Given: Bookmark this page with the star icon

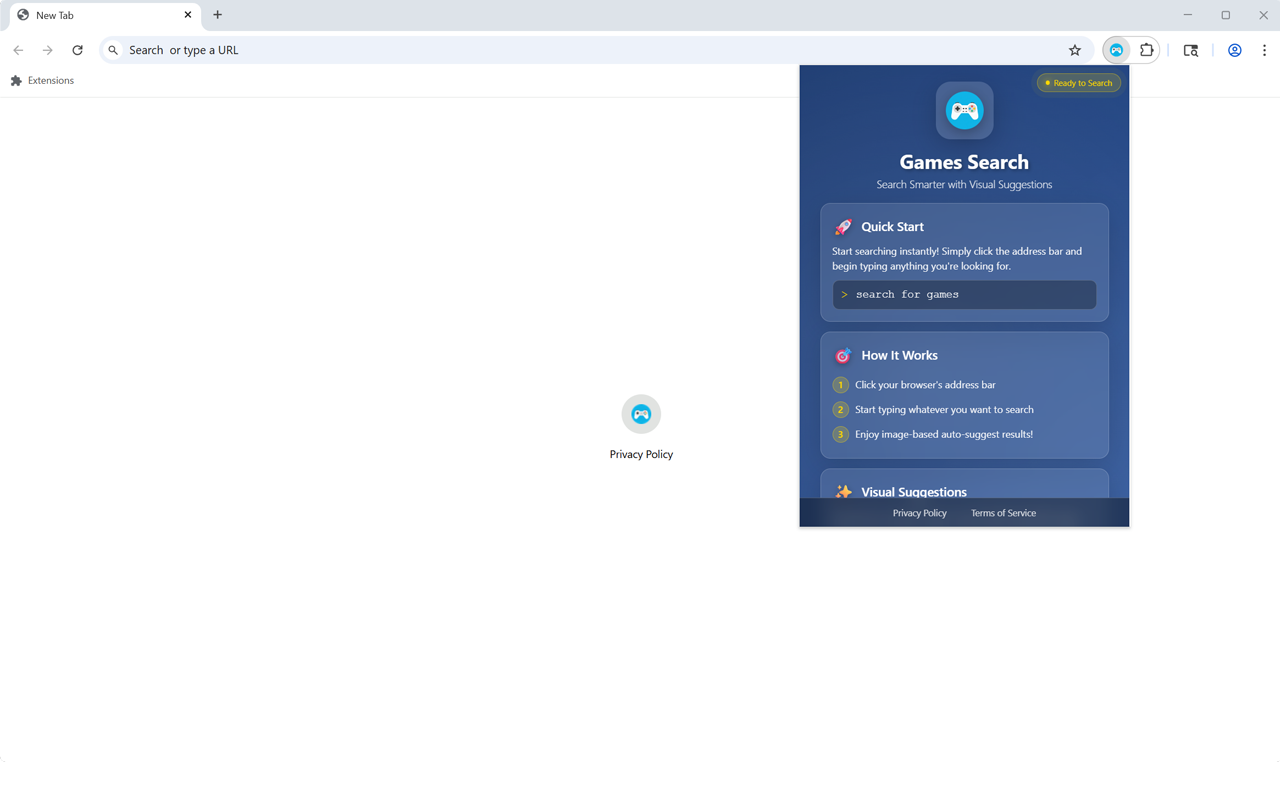Looking at the screenshot, I should pyautogui.click(x=1074, y=50).
